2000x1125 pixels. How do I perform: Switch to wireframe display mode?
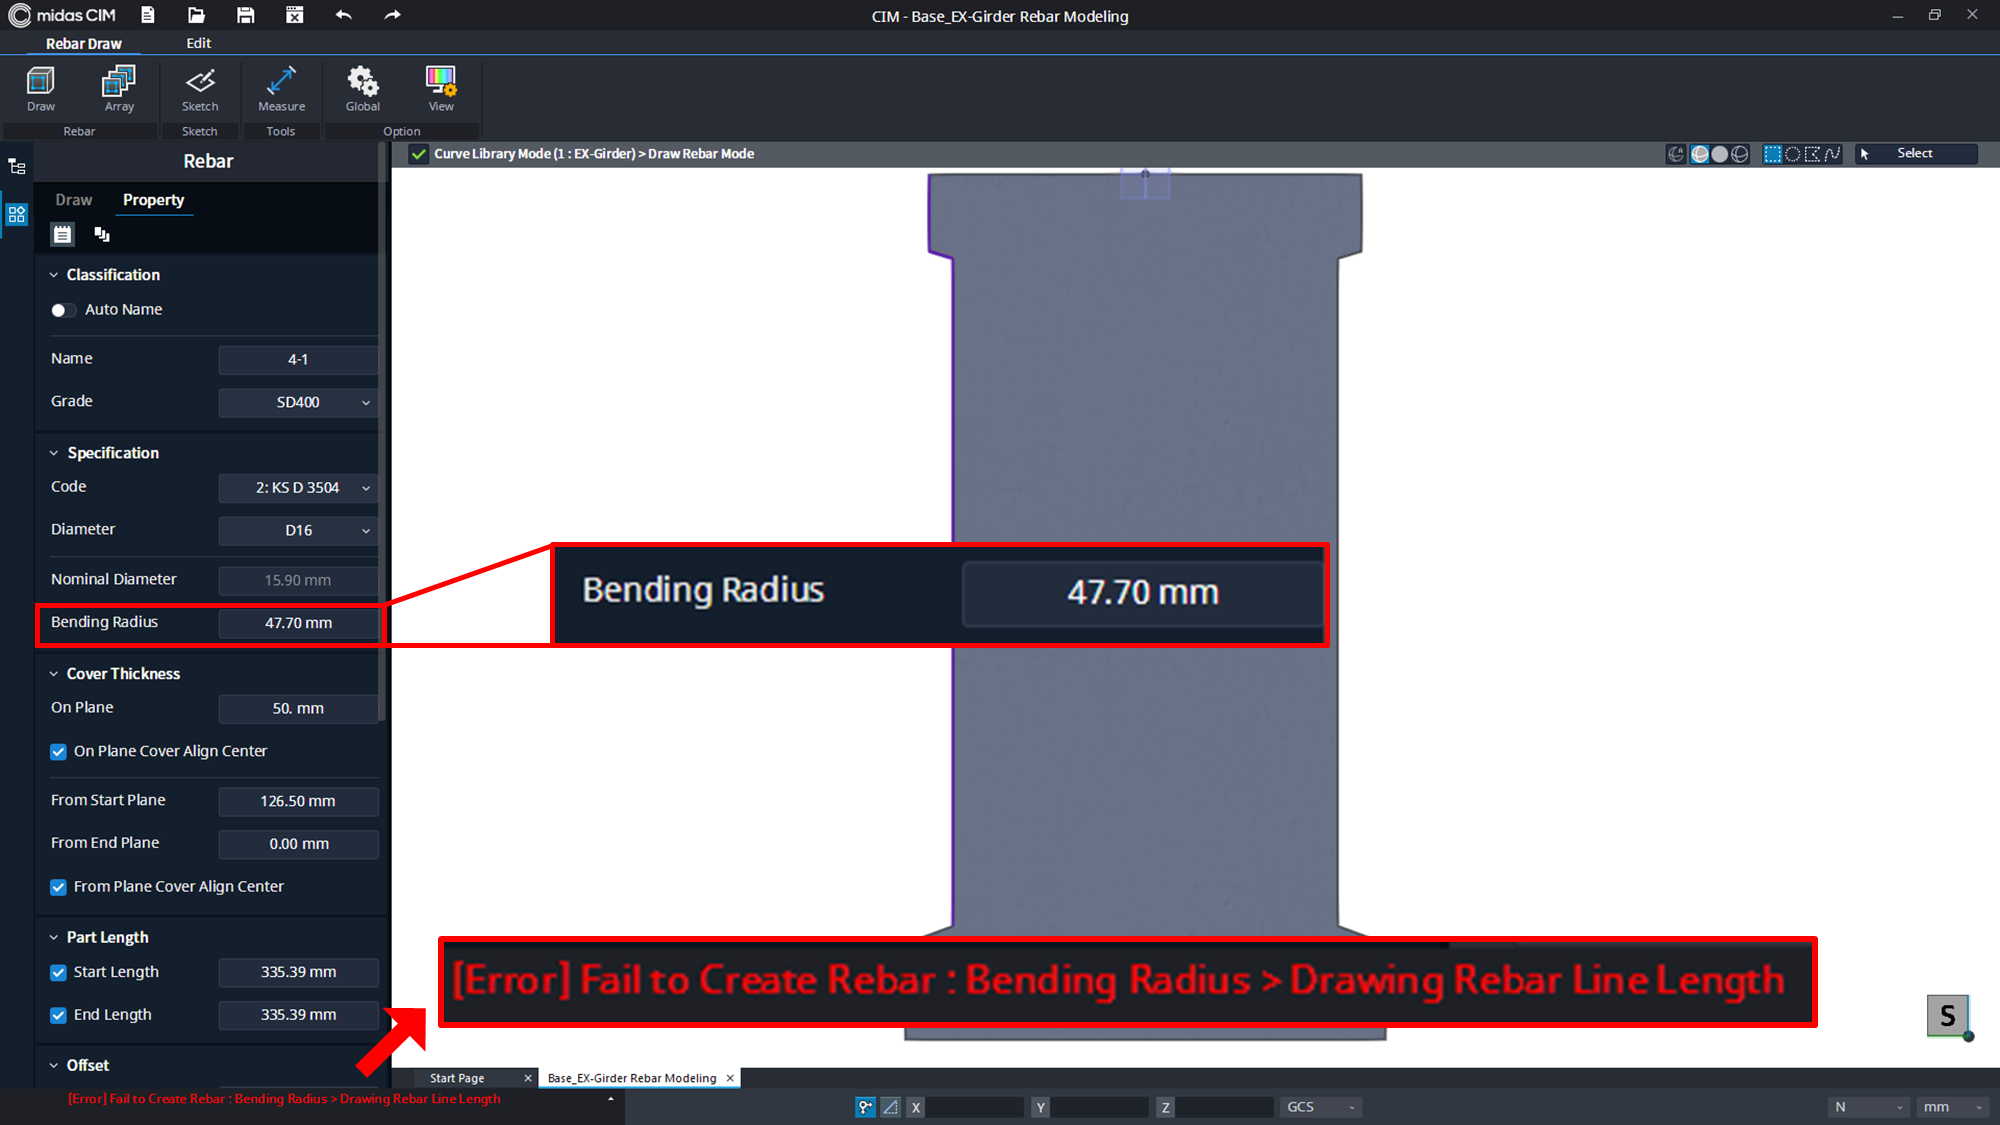click(x=1740, y=154)
